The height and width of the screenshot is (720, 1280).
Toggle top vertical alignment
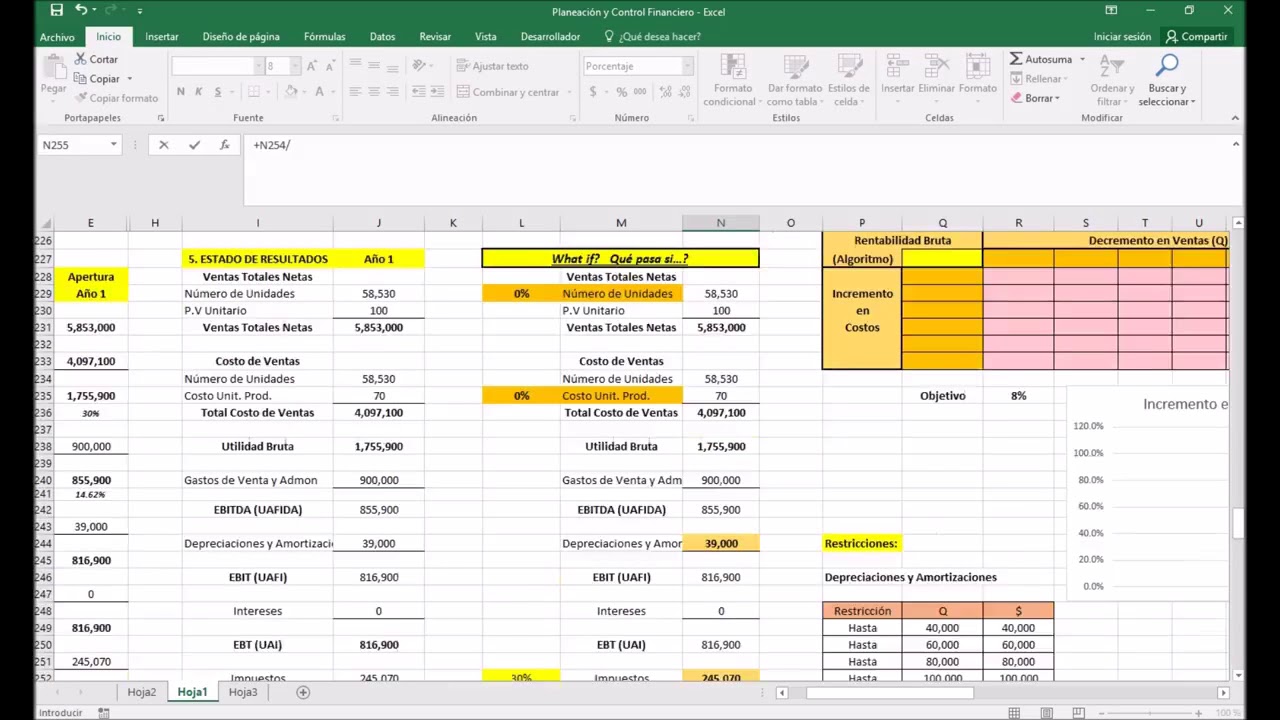355,66
